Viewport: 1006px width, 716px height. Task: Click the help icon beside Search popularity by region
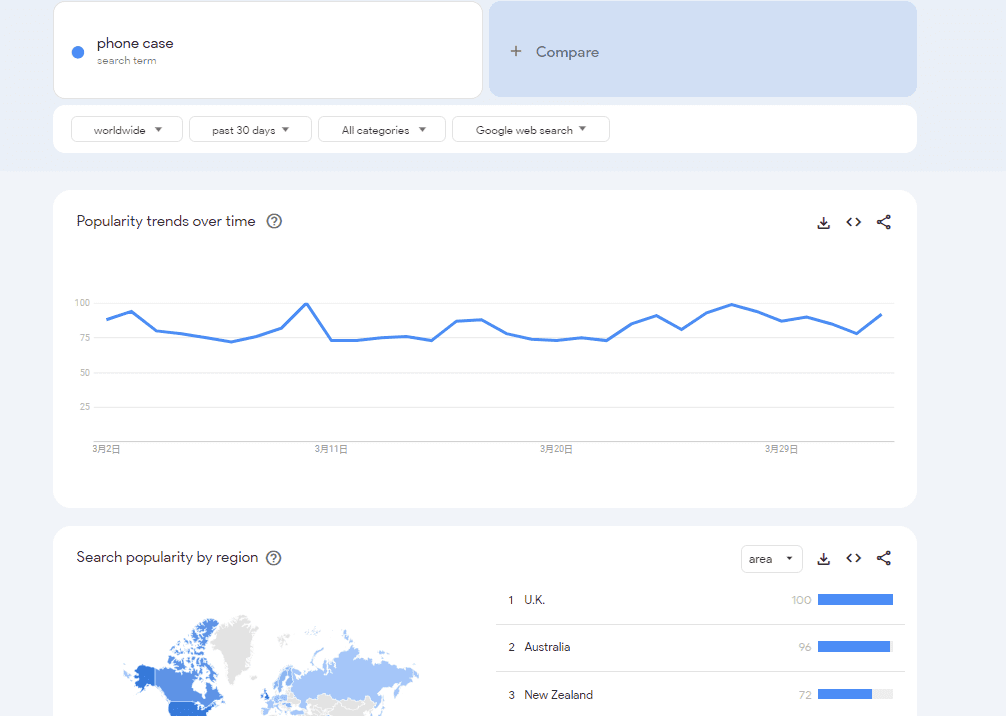[x=273, y=558]
